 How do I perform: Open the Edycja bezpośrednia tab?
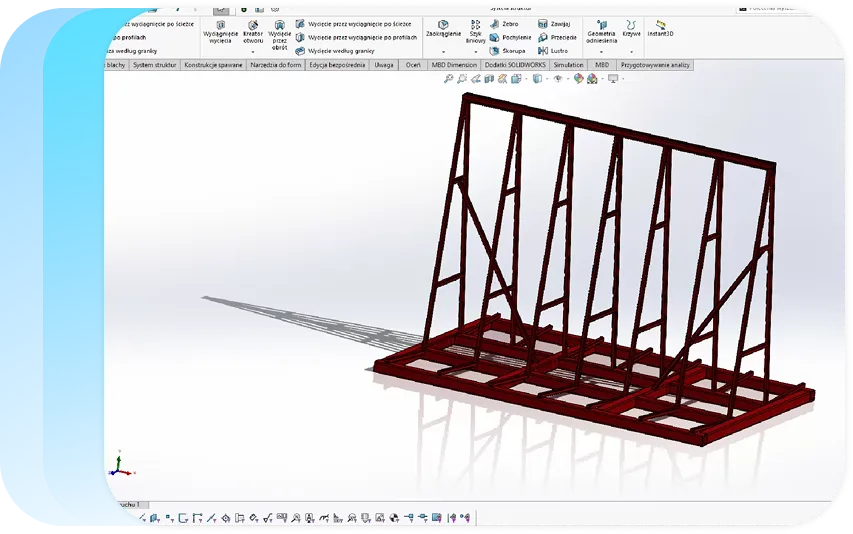coord(337,65)
